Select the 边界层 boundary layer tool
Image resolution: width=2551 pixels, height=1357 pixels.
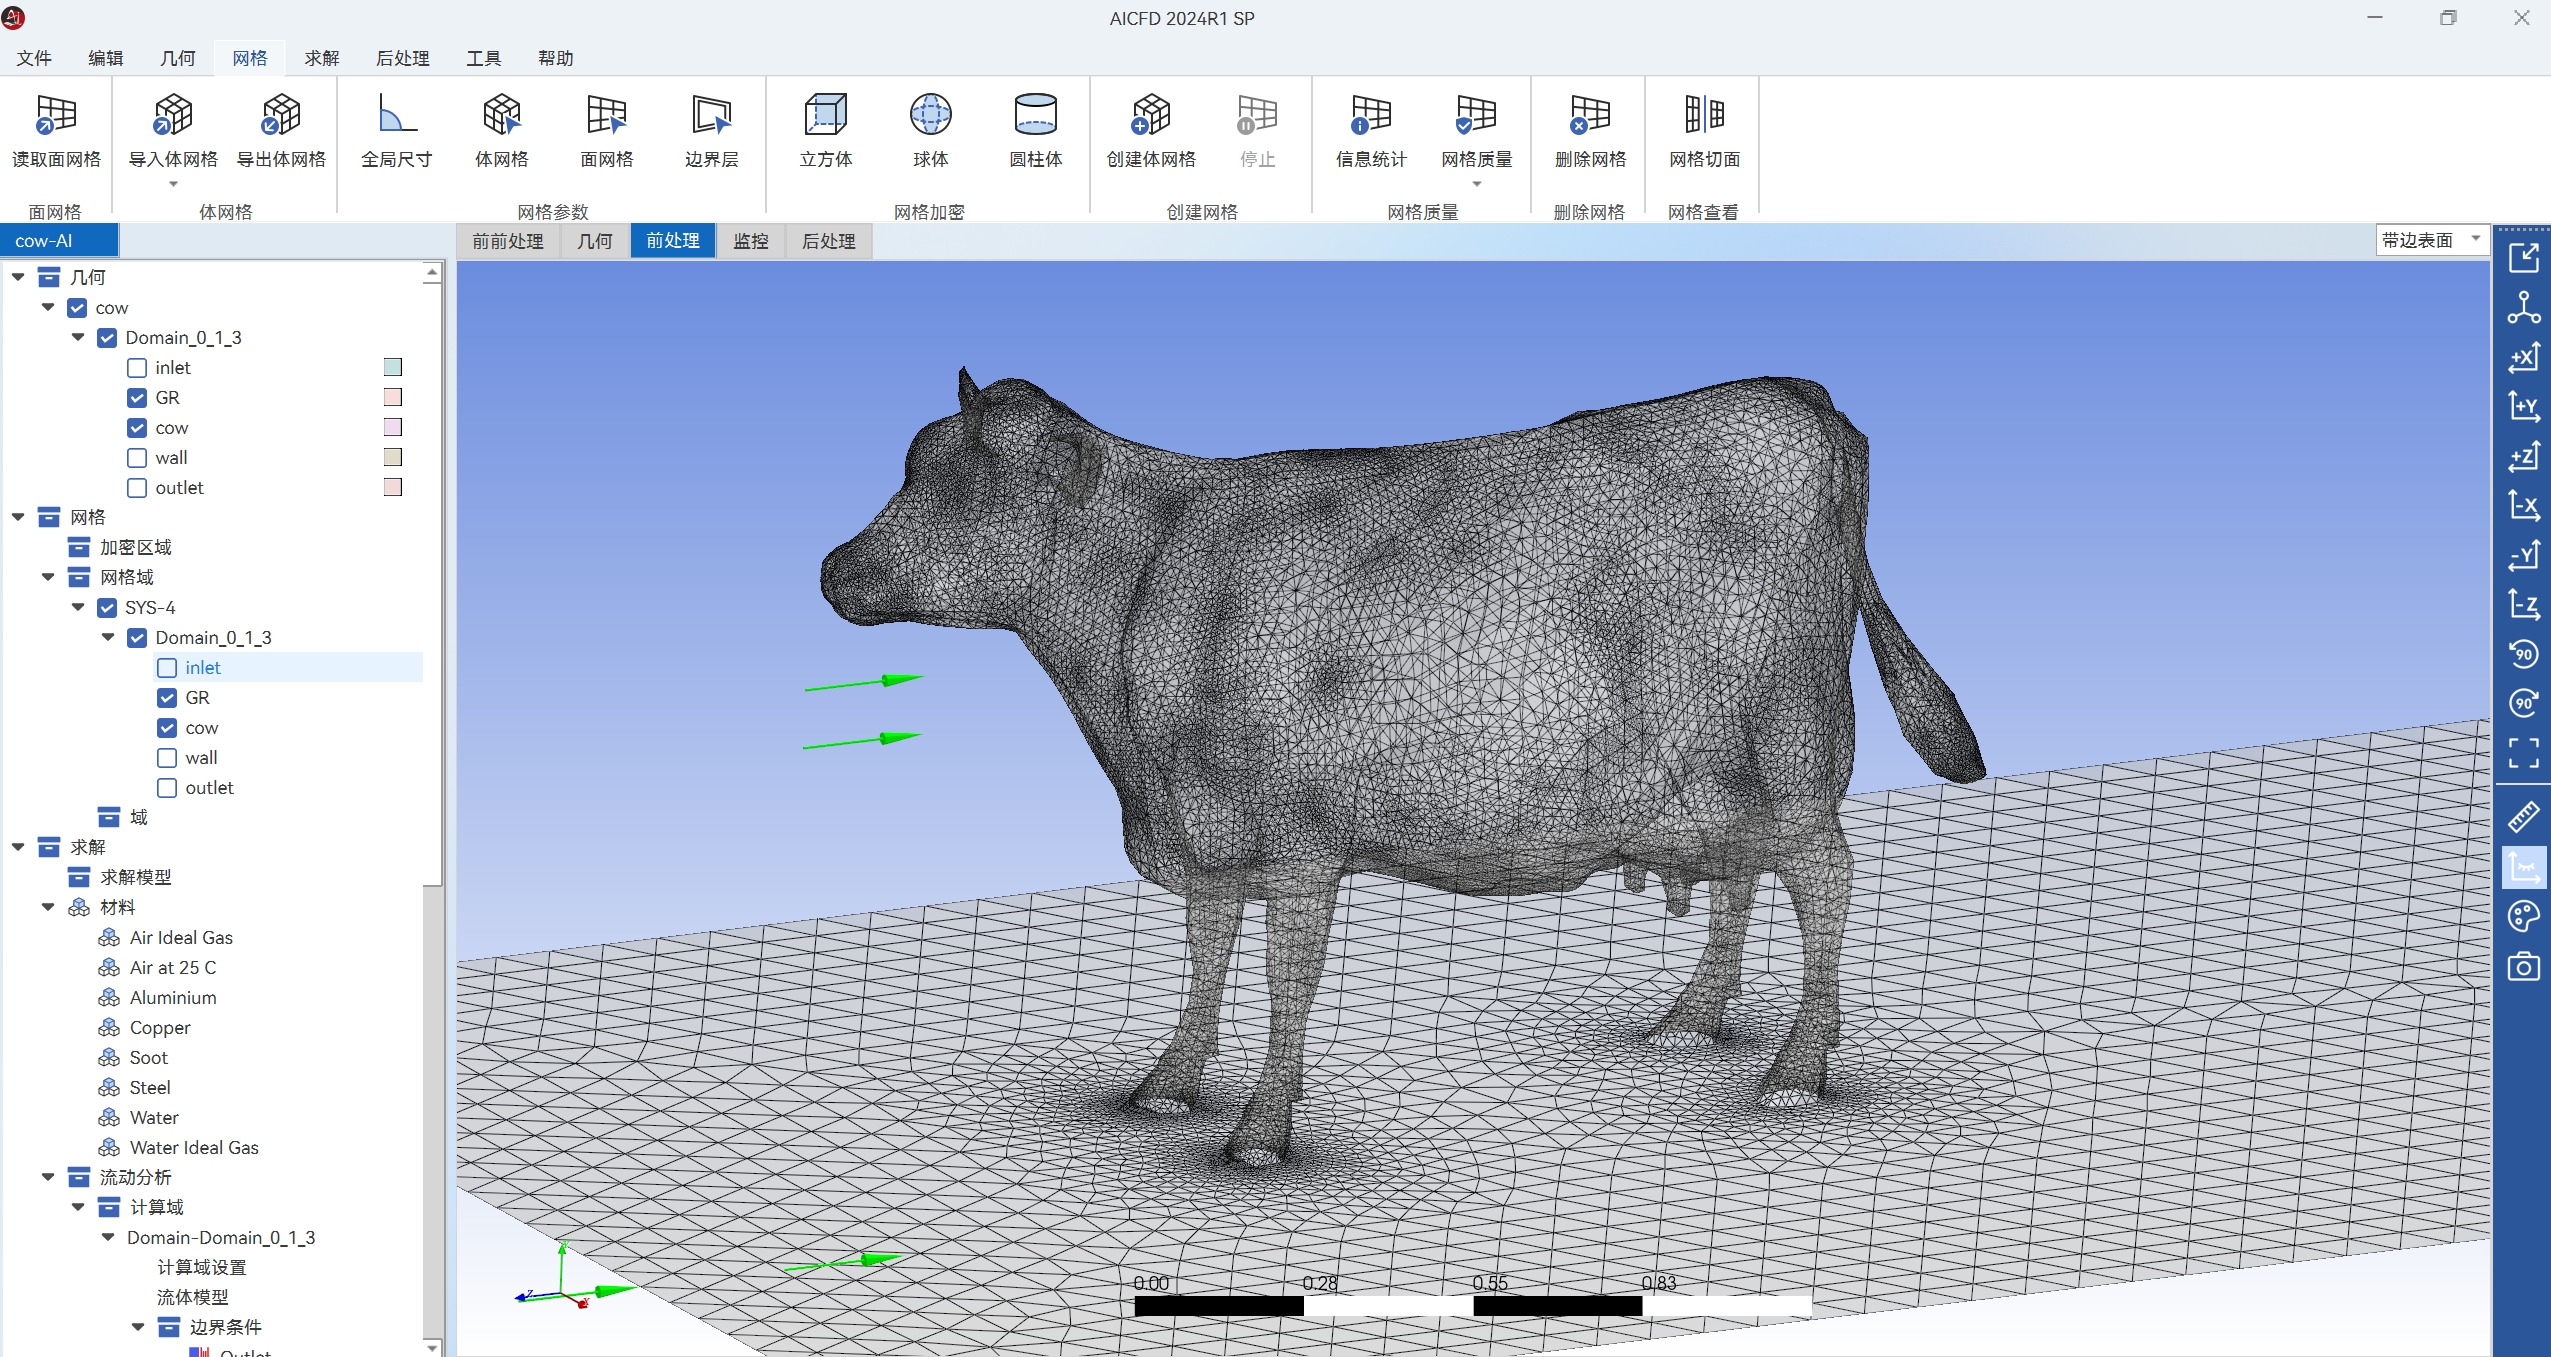click(711, 130)
